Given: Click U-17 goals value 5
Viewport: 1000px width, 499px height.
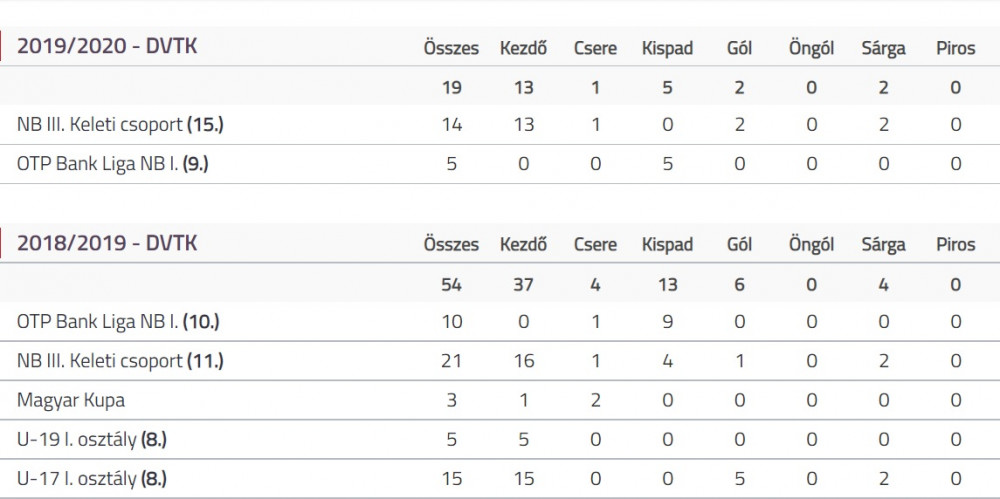Looking at the screenshot, I should [739, 479].
